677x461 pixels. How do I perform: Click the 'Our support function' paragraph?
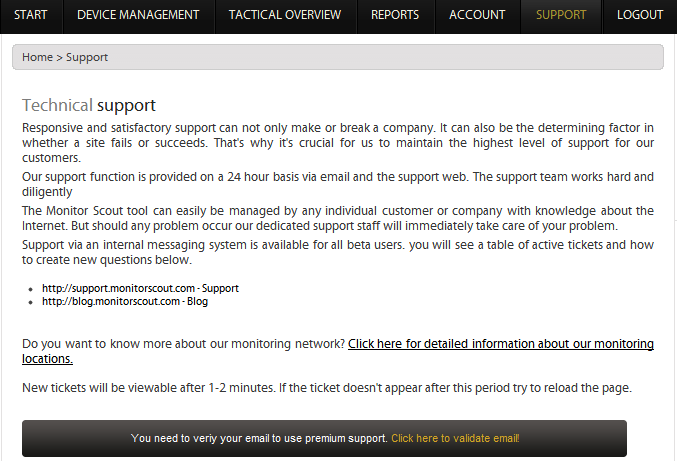(338, 184)
